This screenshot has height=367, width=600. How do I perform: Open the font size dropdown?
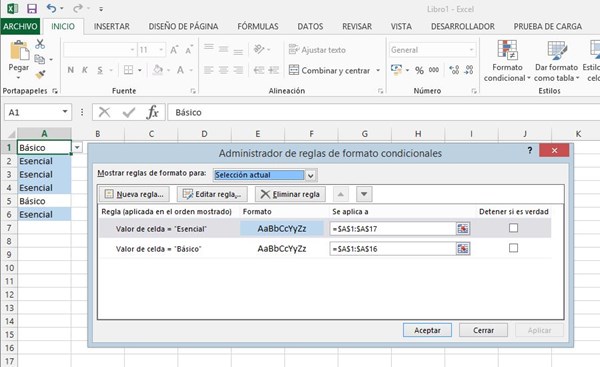click(161, 50)
